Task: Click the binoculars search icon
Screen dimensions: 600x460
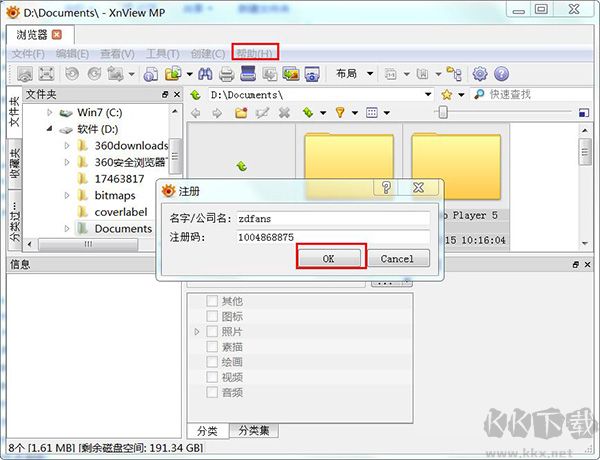Action: tap(205, 73)
